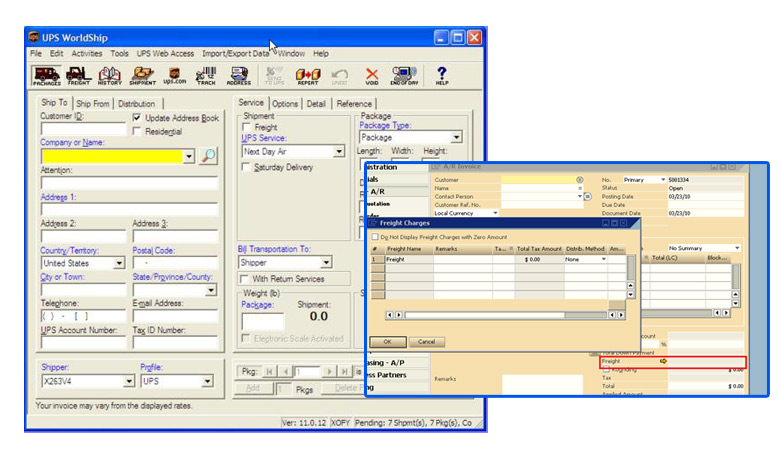Click OK in Freight Charges dialog
This screenshot has width=780, height=465.
[388, 342]
